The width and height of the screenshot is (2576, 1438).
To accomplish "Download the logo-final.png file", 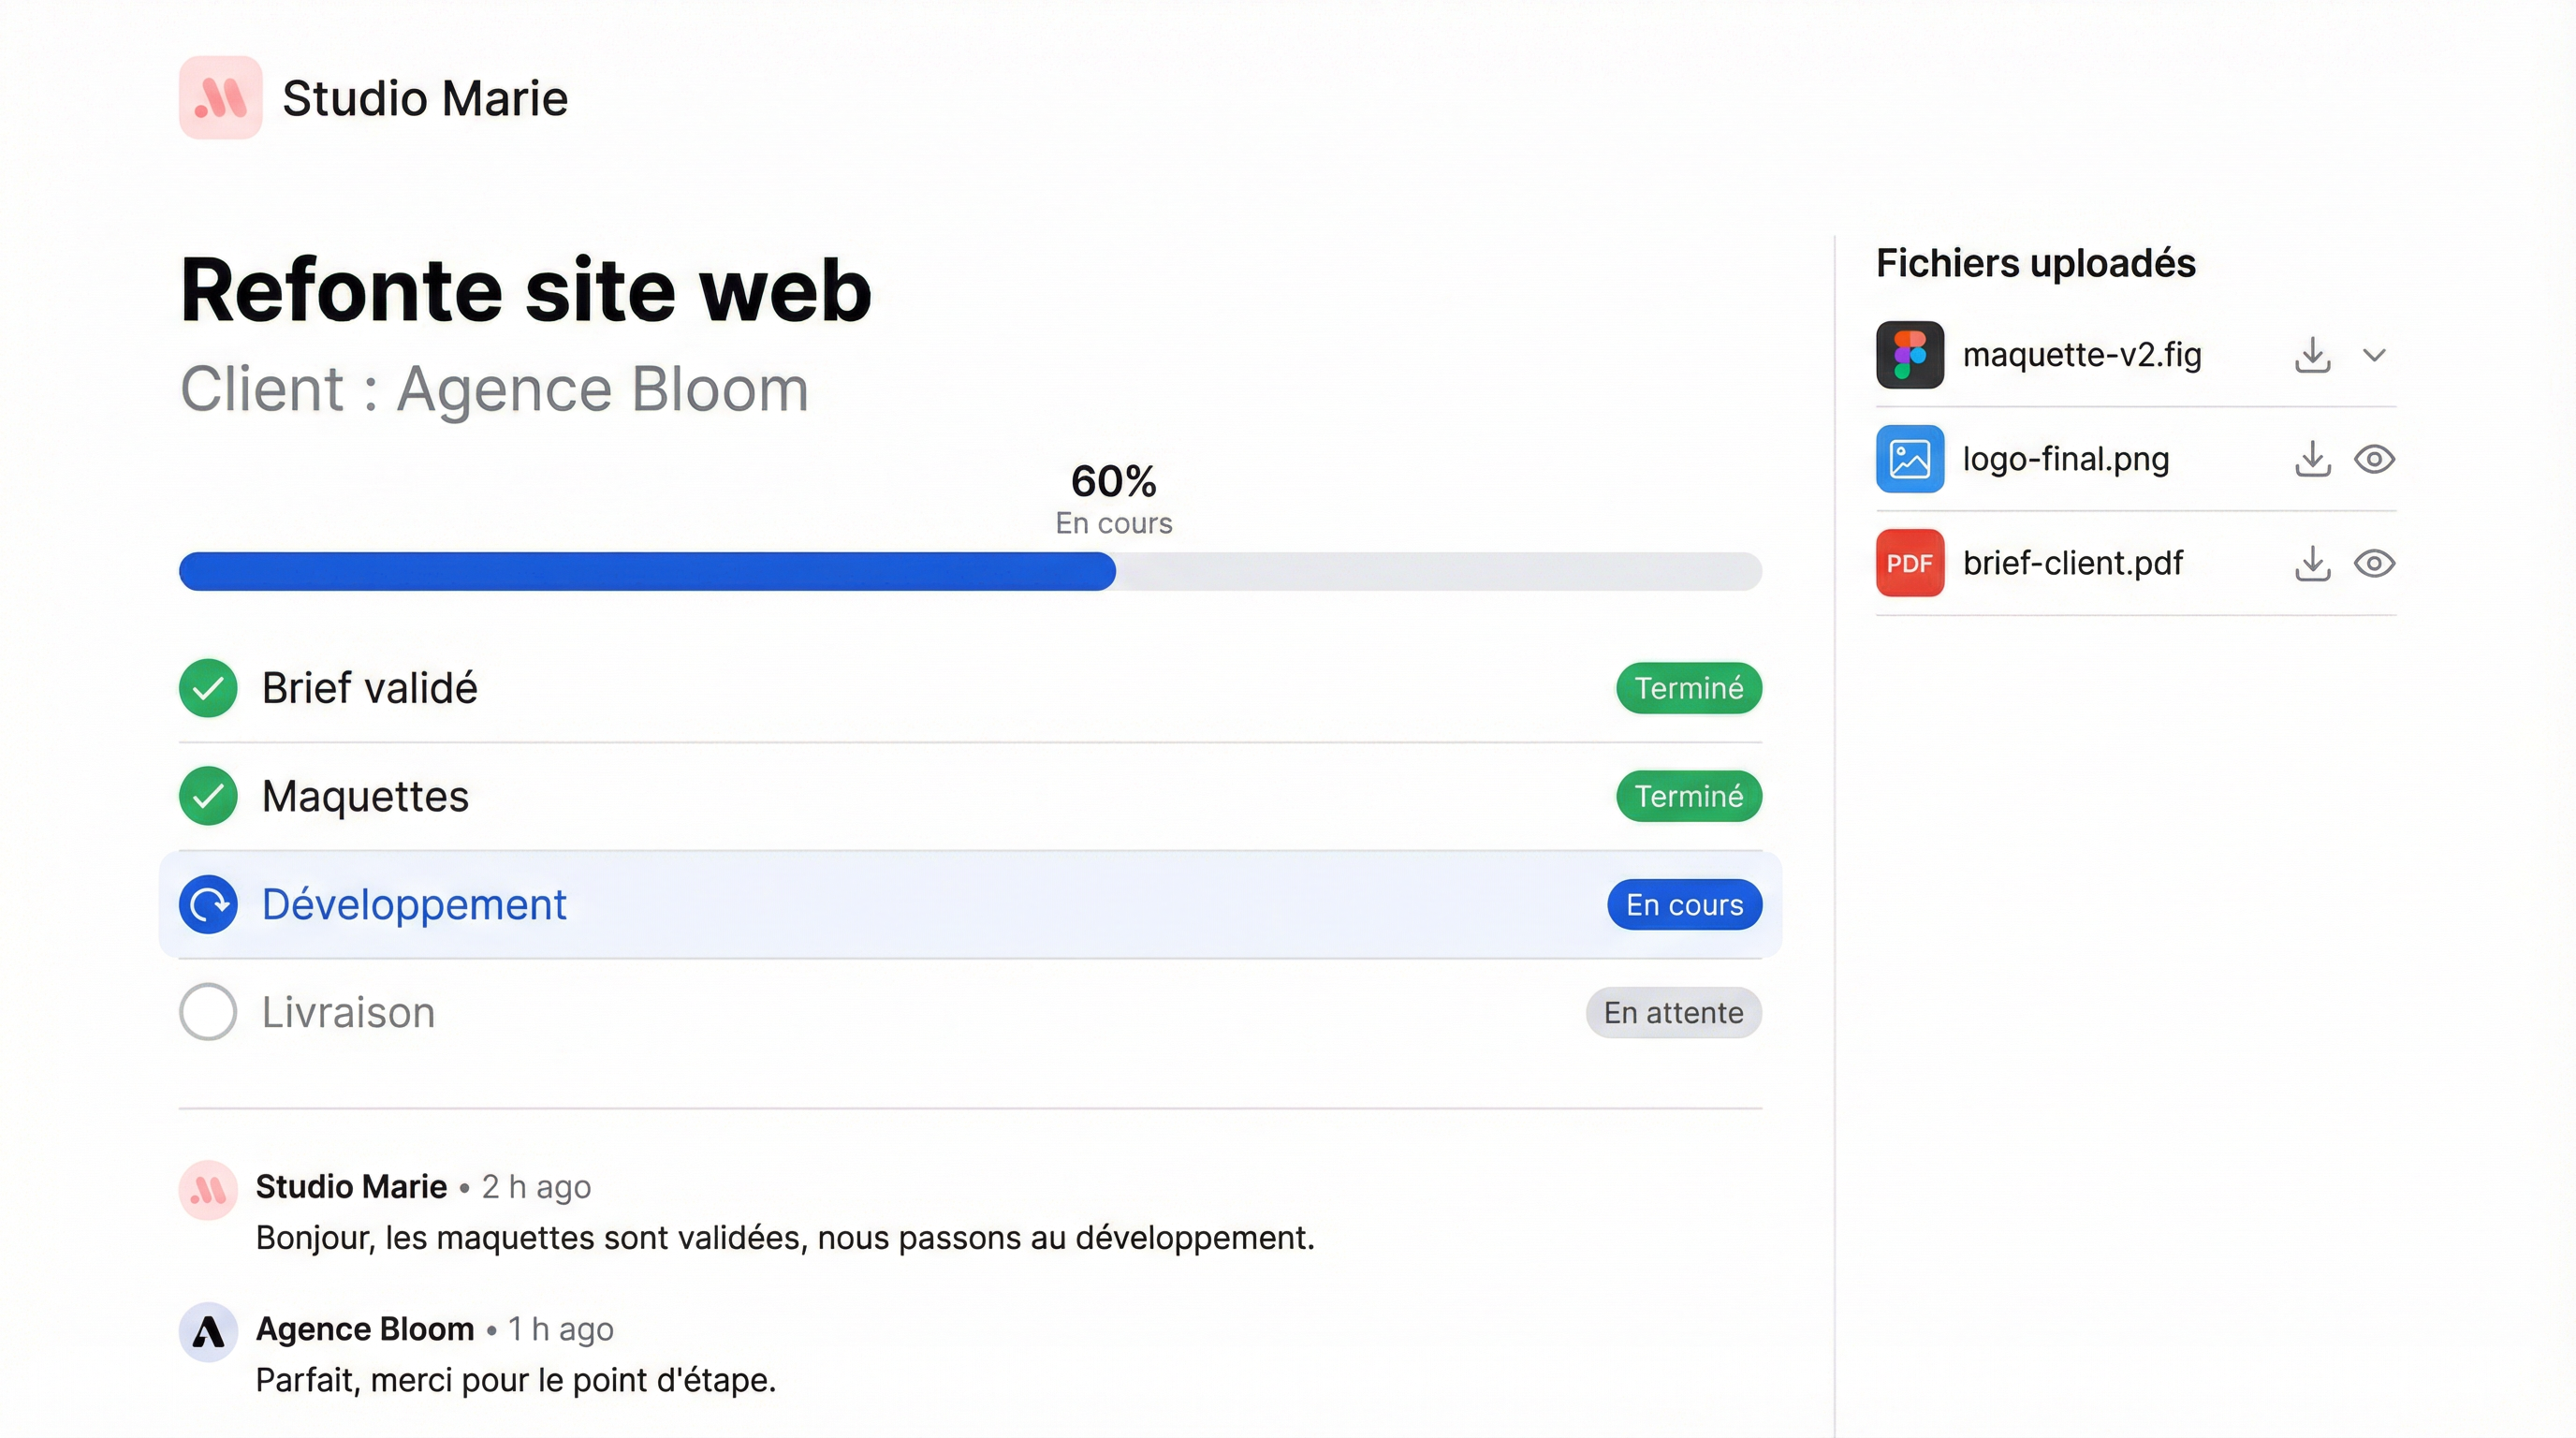I will point(2312,458).
